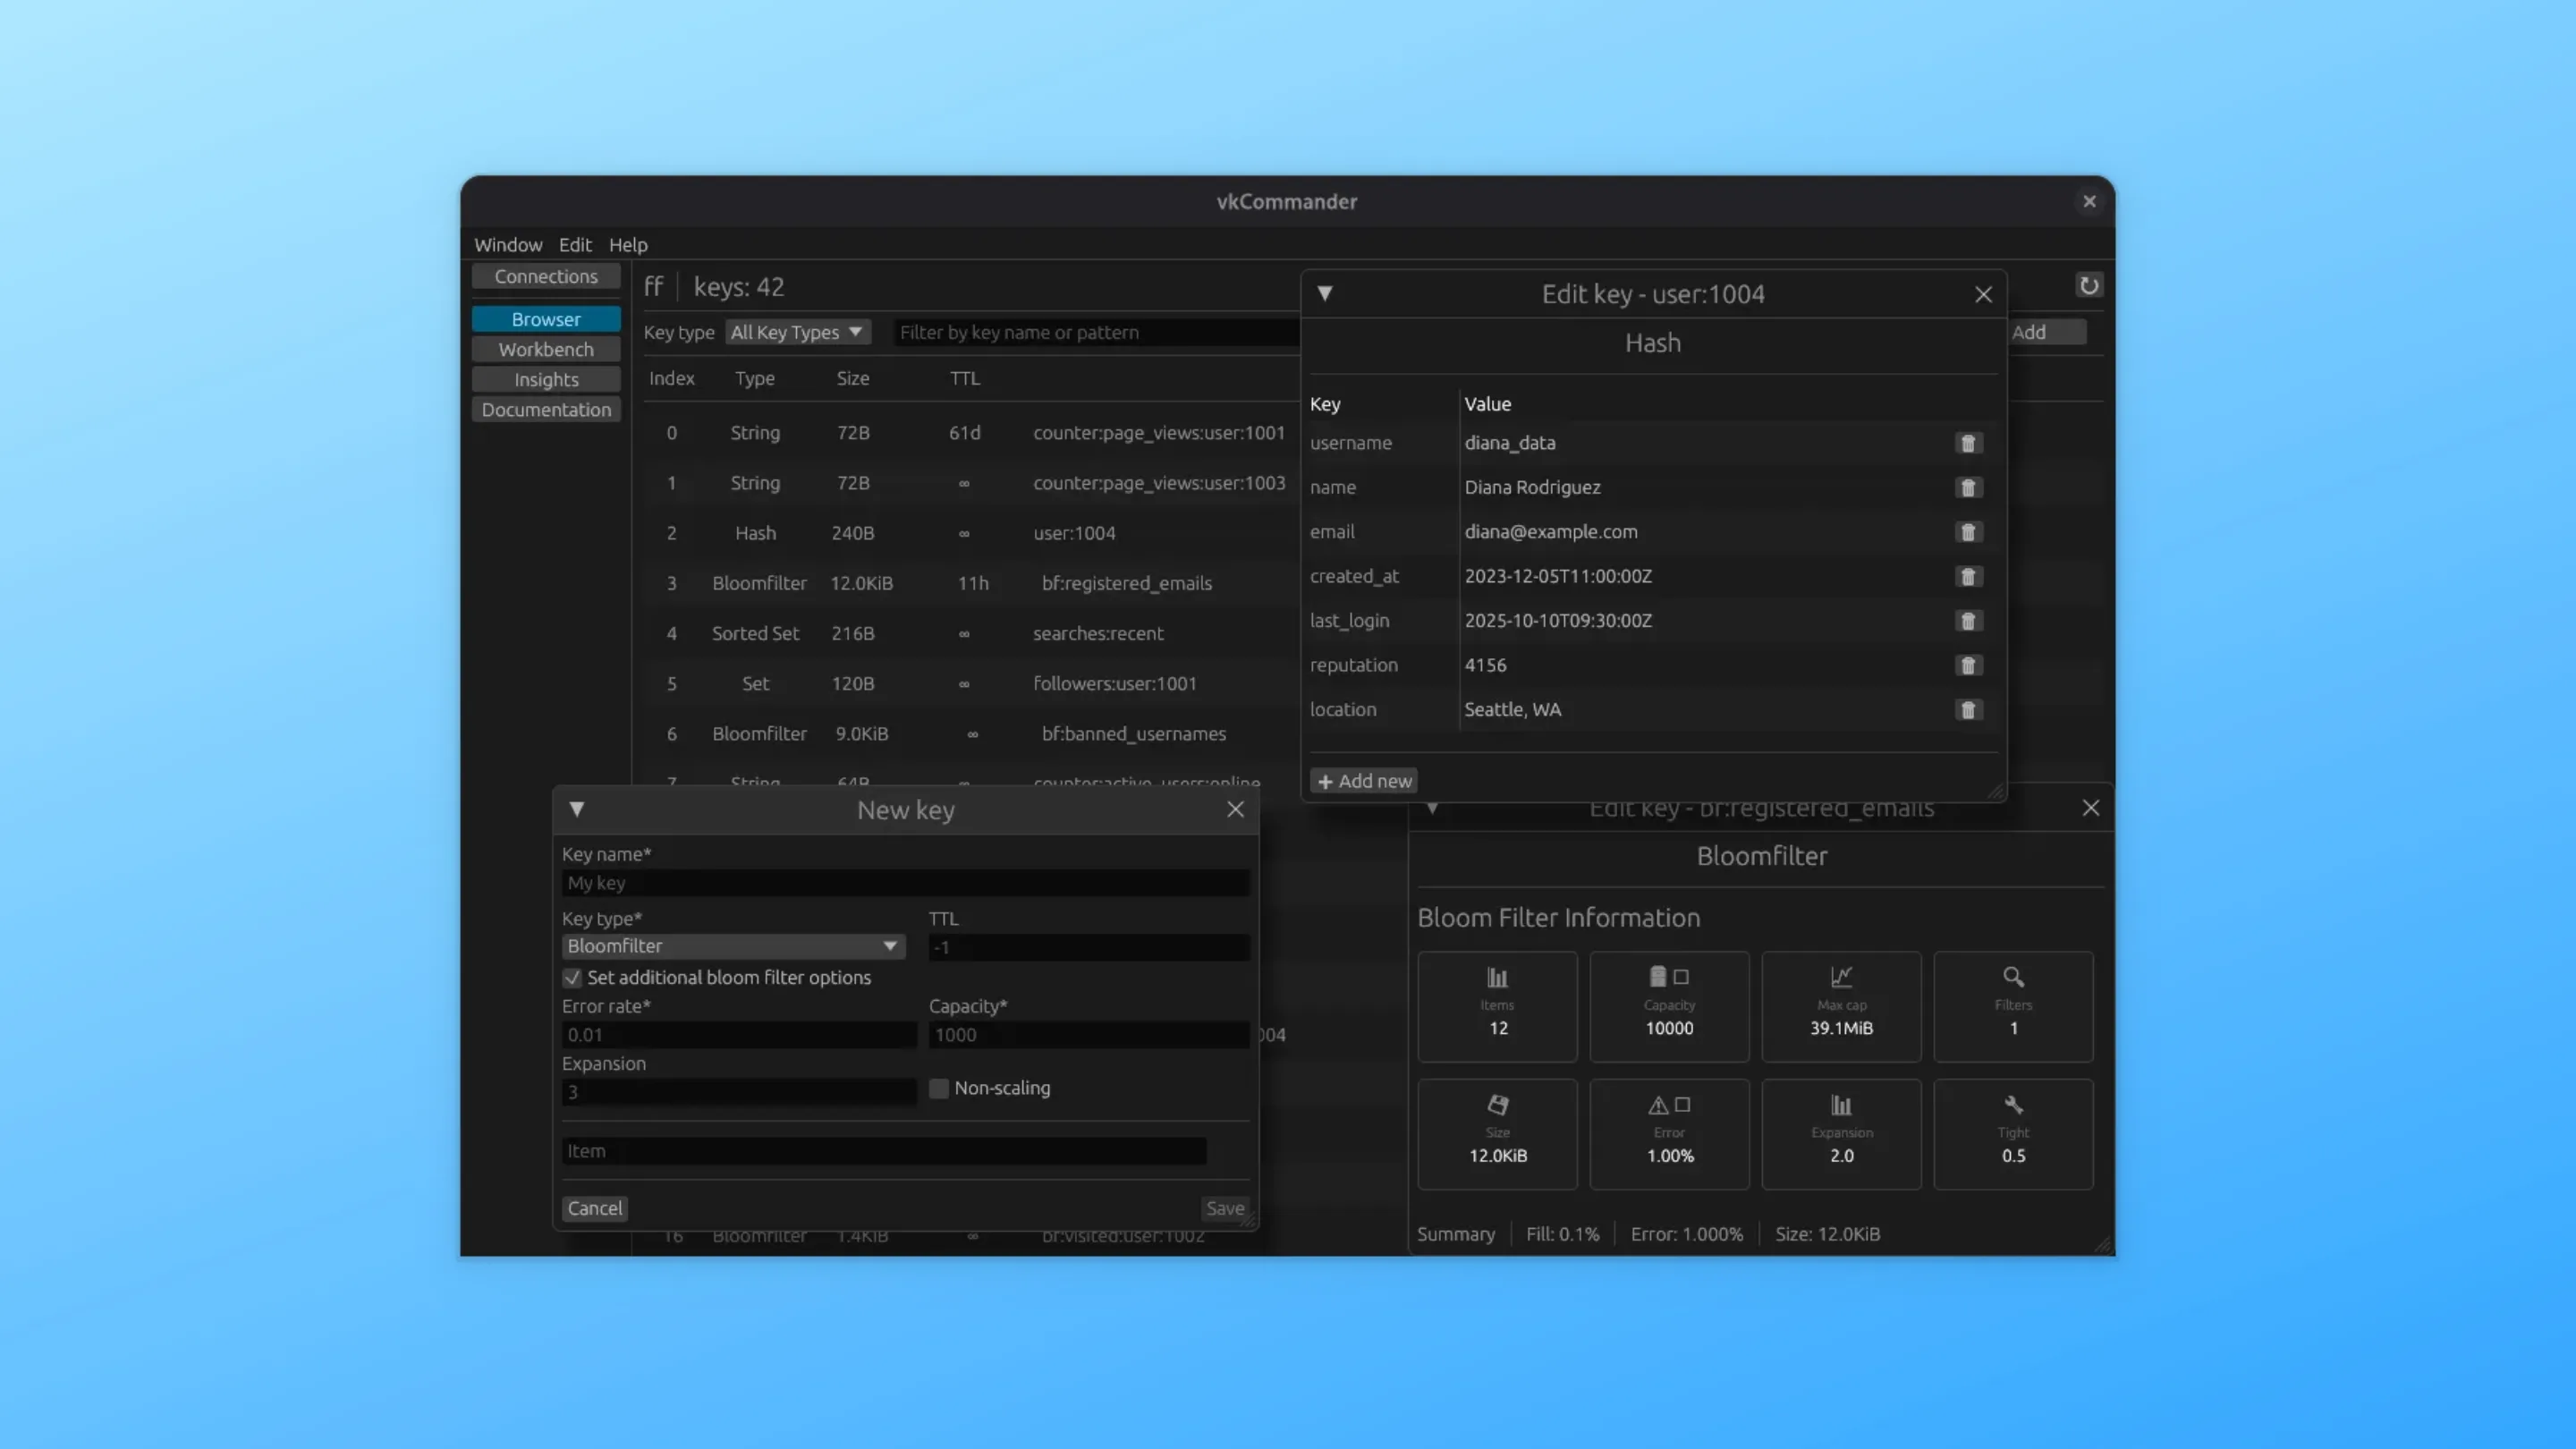This screenshot has height=1449, width=2576.
Task: Add new field to user:1004 hash
Action: click(1363, 781)
